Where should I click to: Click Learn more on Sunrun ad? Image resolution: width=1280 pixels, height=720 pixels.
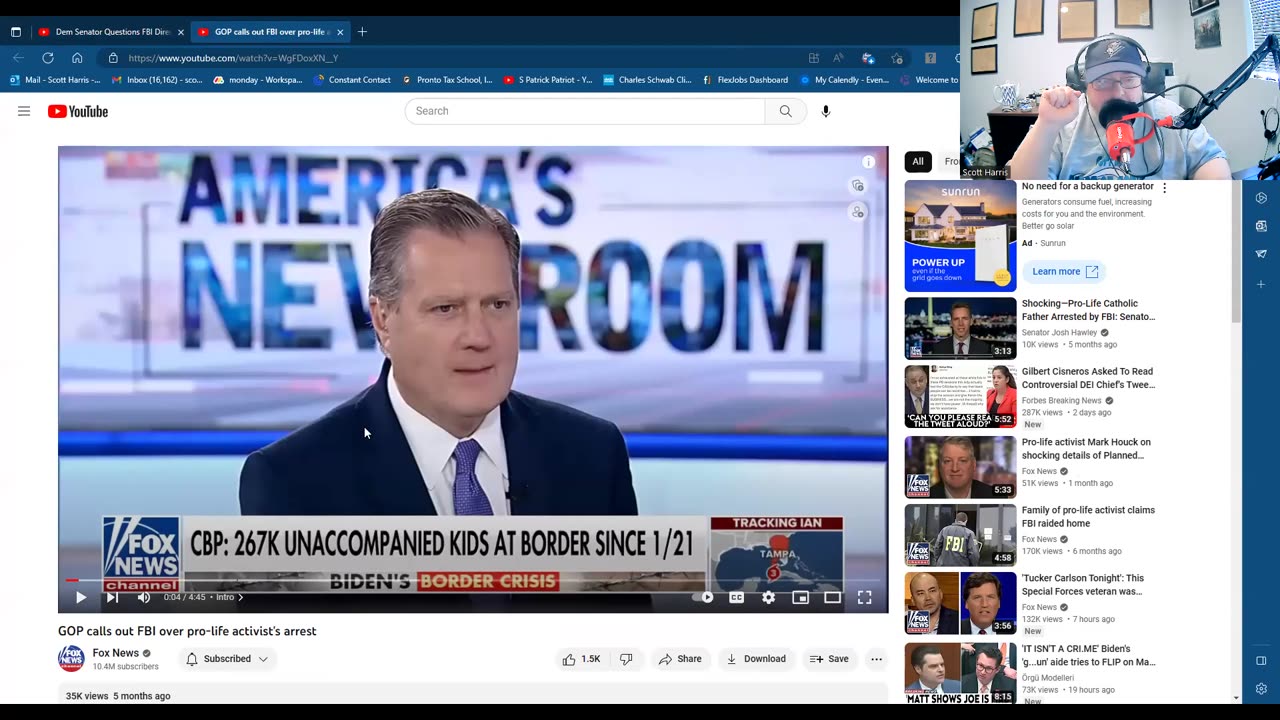[1064, 272]
